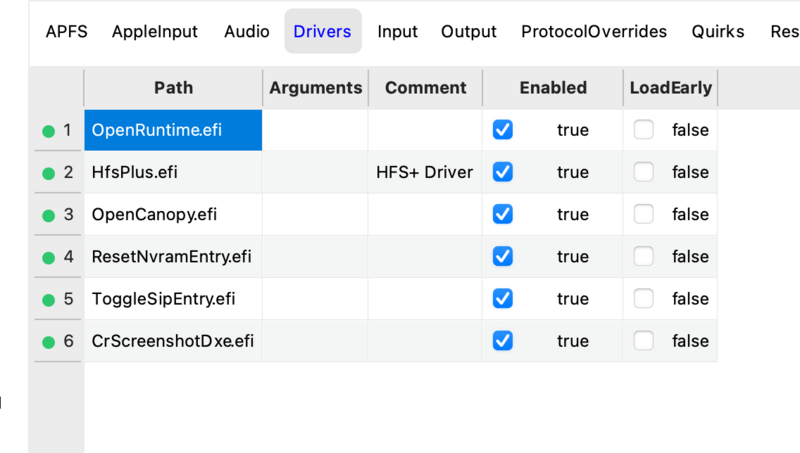
Task: Sort by the Path column header
Action: (x=173, y=88)
